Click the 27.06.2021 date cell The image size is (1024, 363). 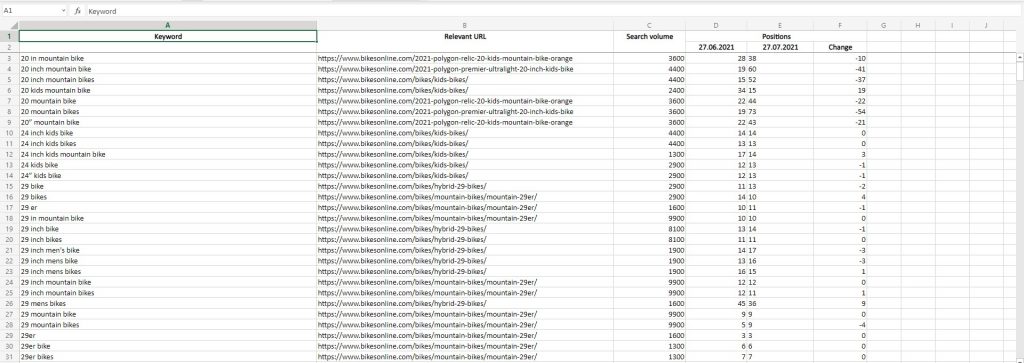[716, 47]
